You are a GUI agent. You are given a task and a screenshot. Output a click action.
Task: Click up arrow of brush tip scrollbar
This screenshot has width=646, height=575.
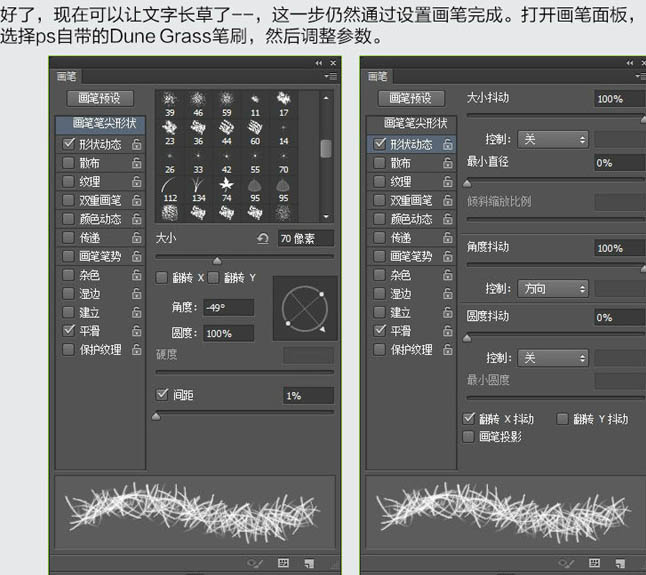point(326,98)
